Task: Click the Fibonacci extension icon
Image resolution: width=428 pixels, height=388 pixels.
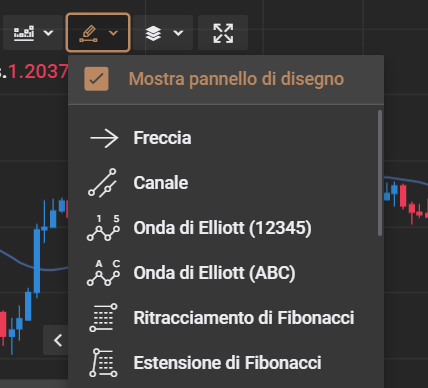Action: (x=103, y=363)
